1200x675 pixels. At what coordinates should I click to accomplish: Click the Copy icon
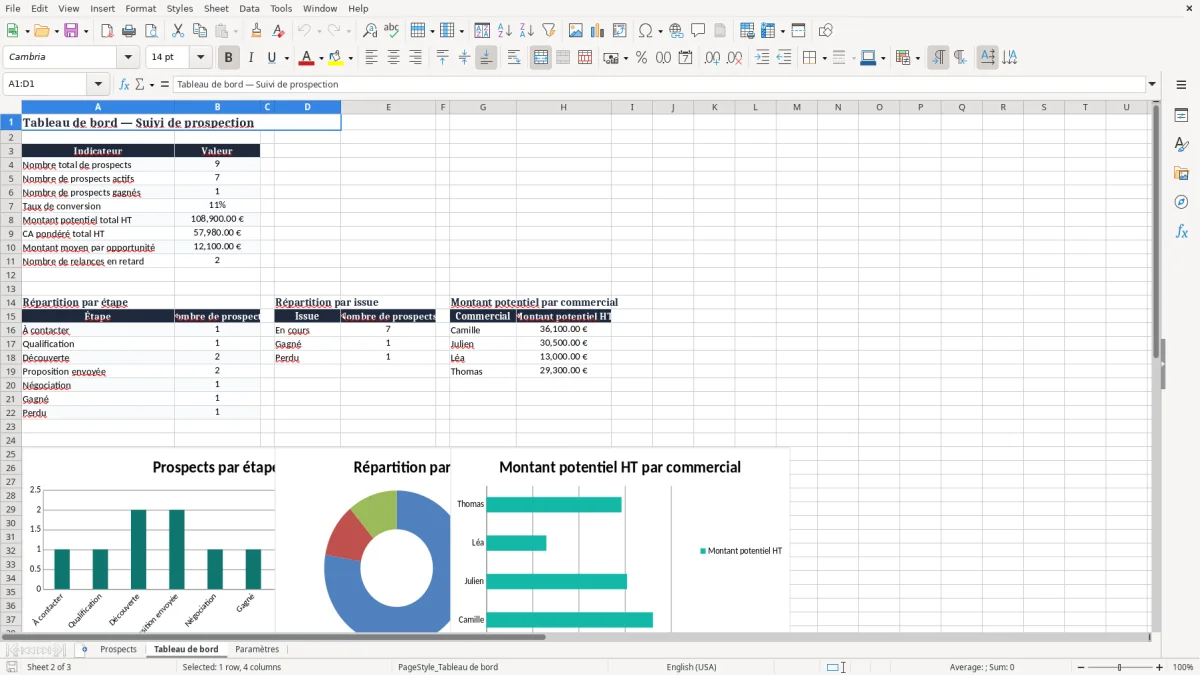point(199,31)
